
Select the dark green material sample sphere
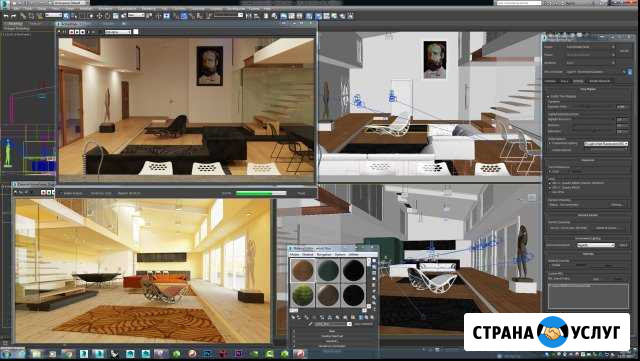(x=328, y=270)
